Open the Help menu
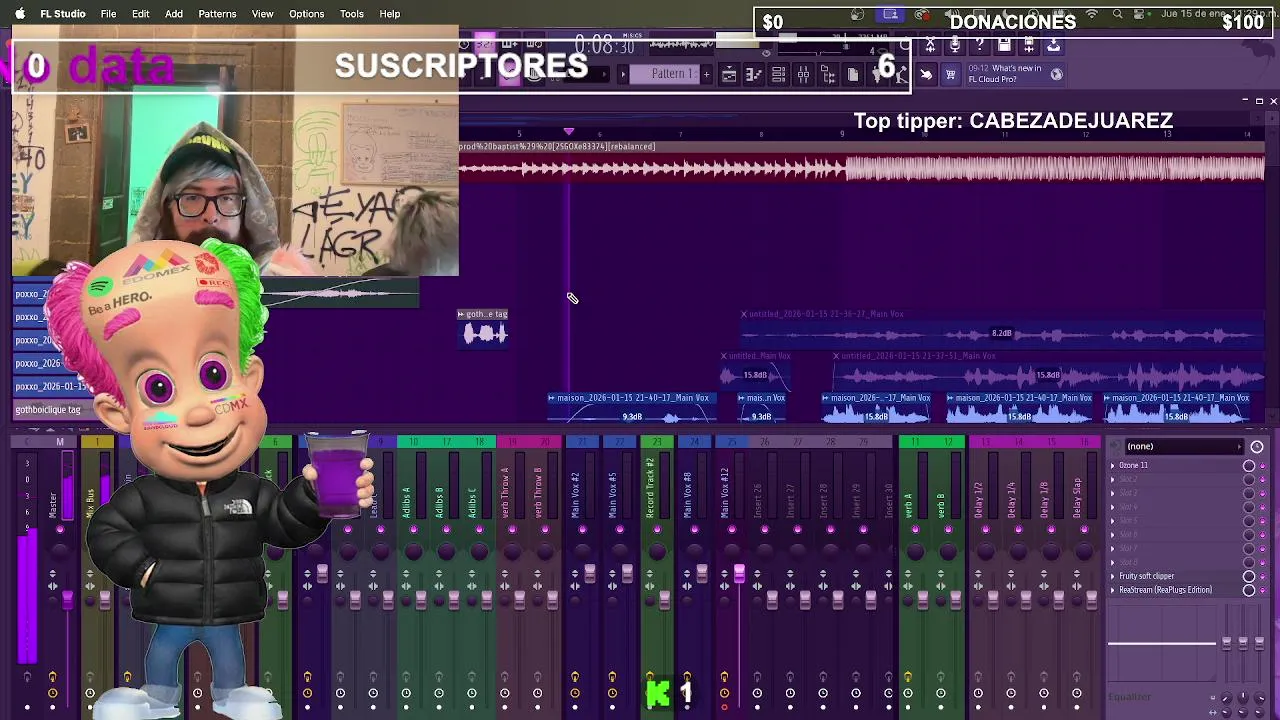Viewport: 1280px width, 720px height. click(390, 14)
